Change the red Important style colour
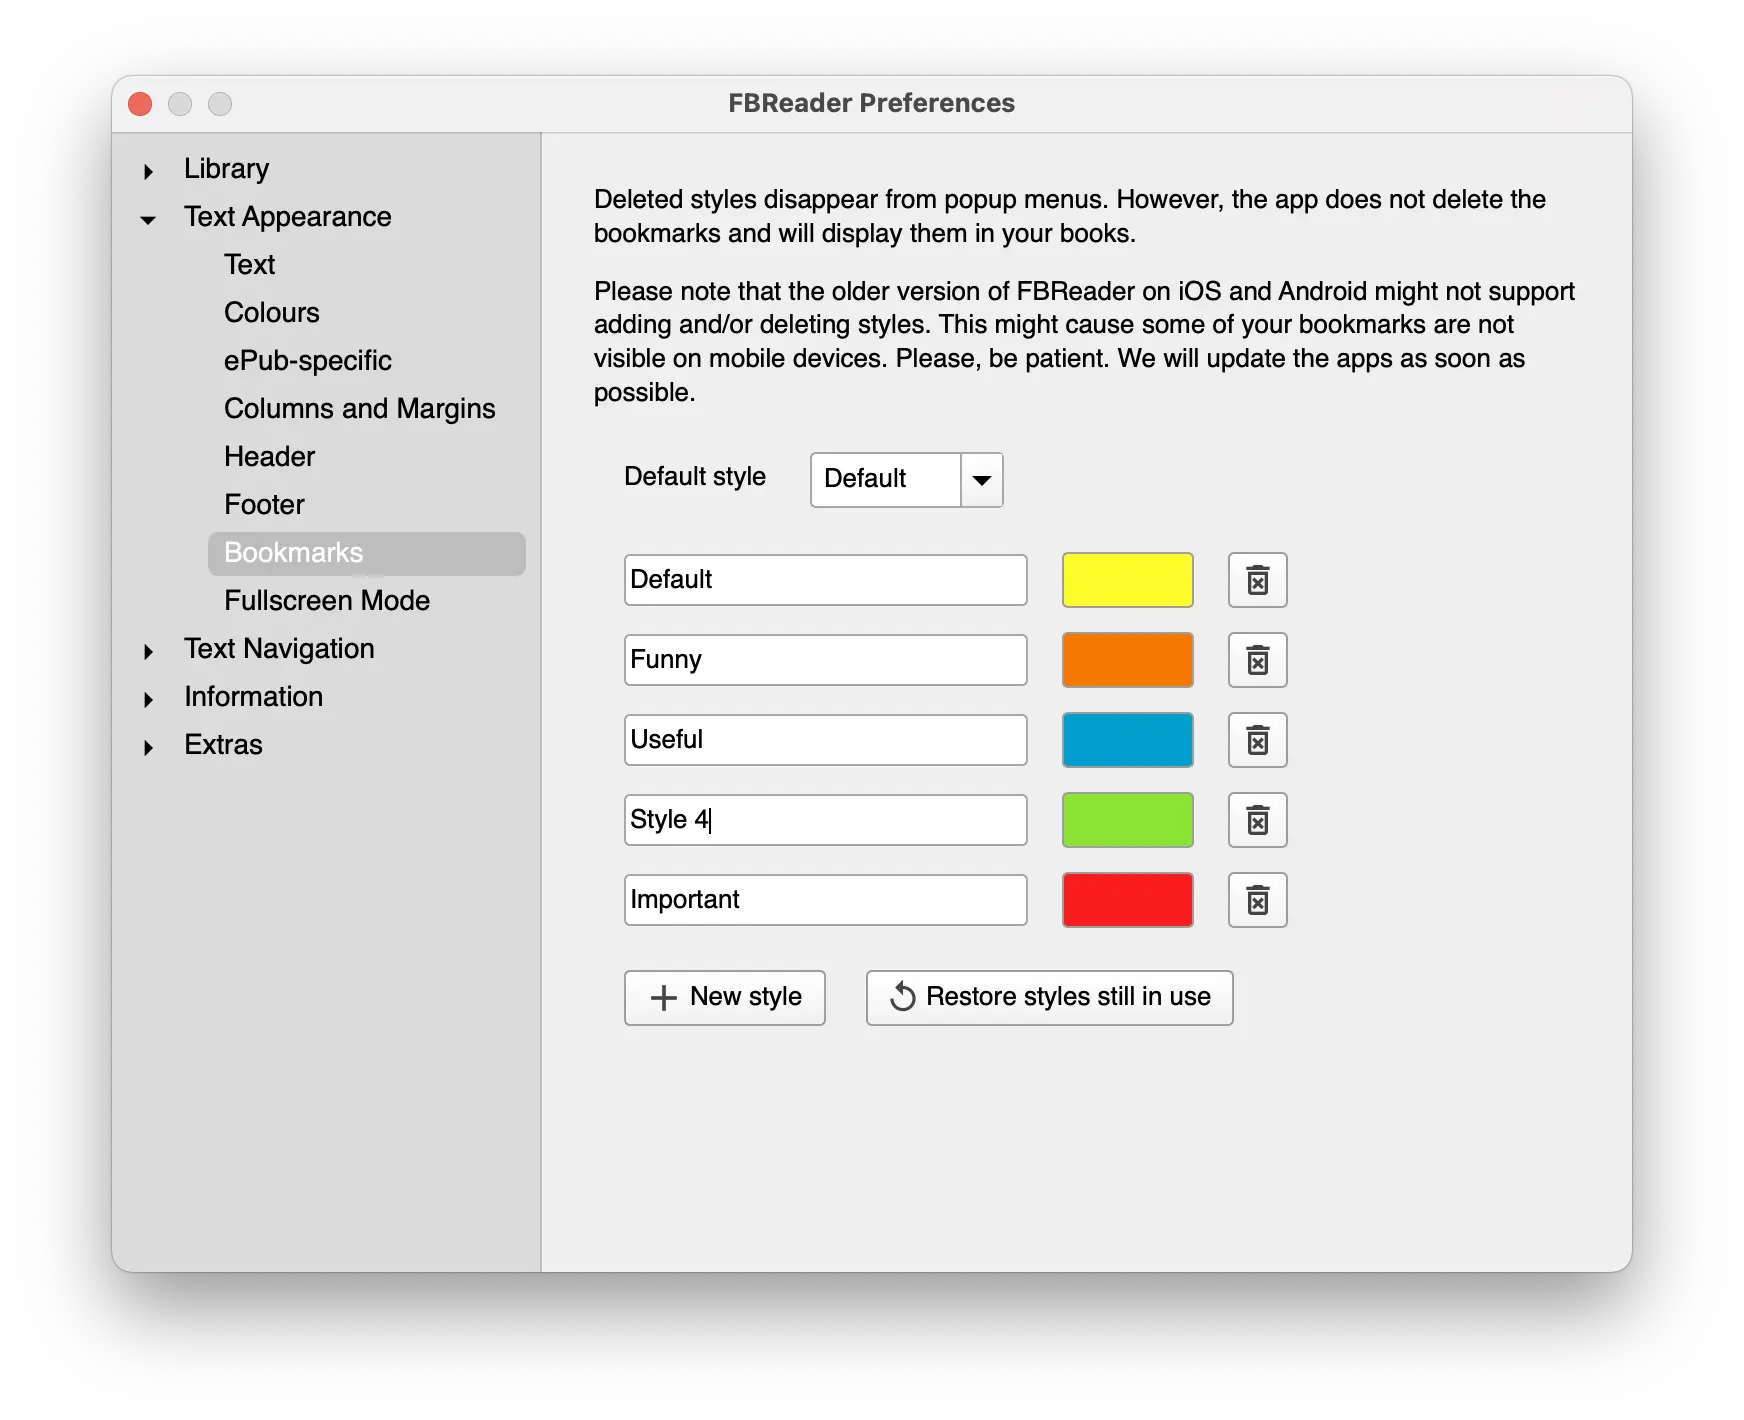Viewport: 1744px width, 1420px height. 1127,900
